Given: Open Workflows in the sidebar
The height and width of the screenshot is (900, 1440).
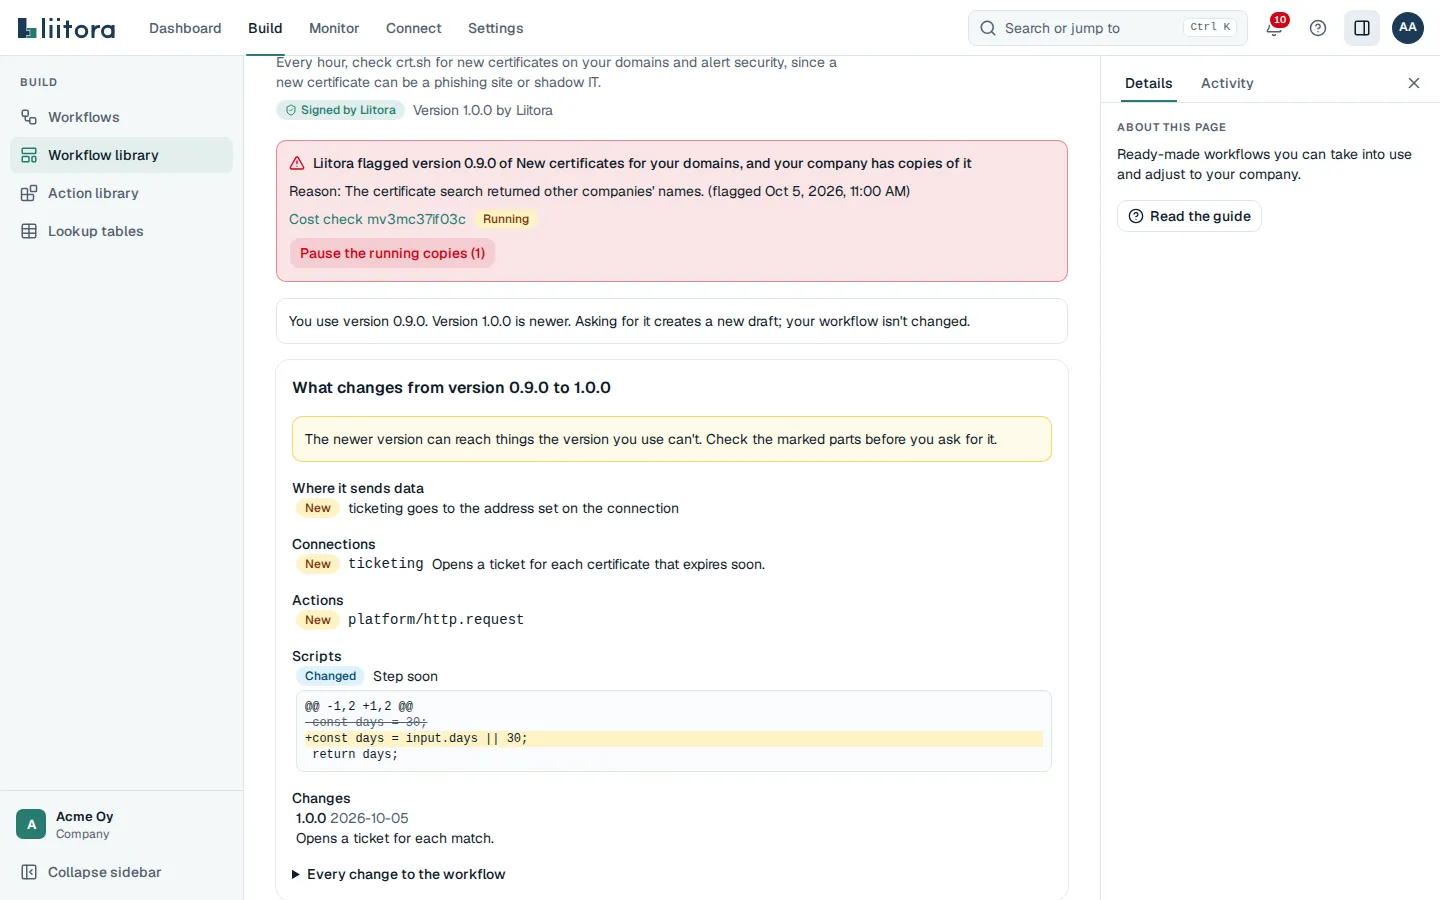Looking at the screenshot, I should click(121, 117).
